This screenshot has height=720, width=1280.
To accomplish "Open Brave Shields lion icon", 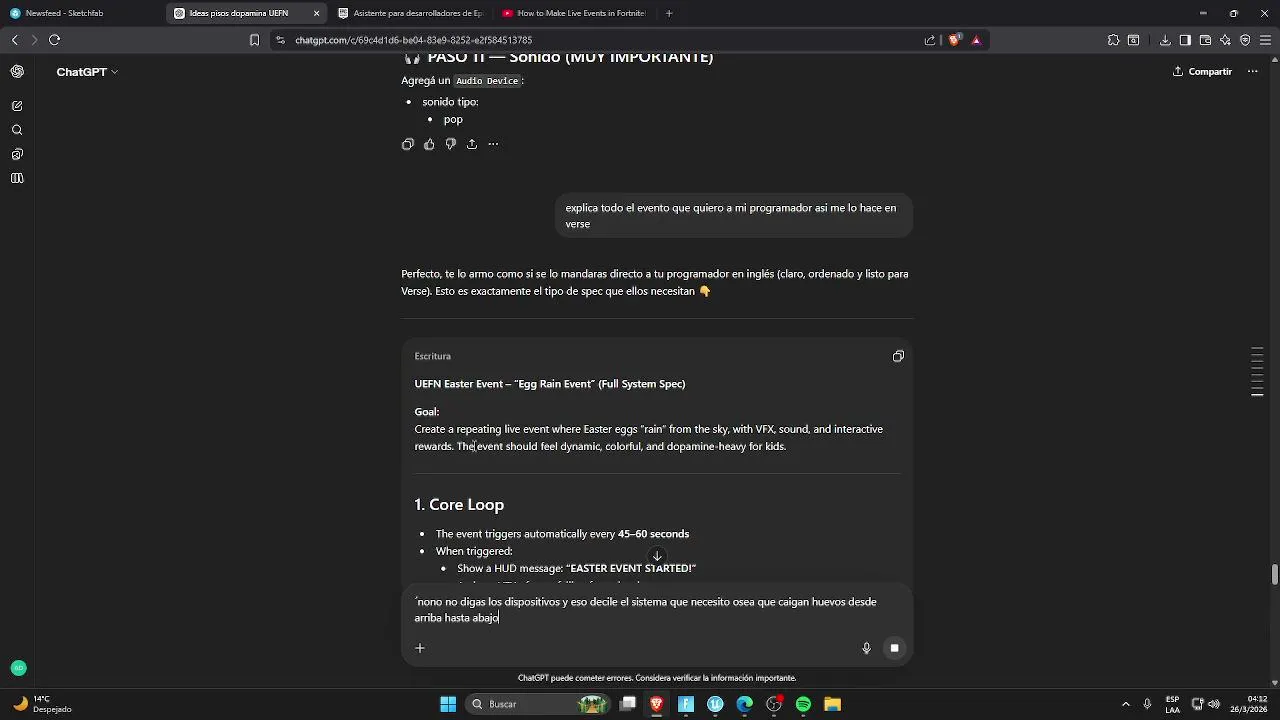I will click(954, 40).
